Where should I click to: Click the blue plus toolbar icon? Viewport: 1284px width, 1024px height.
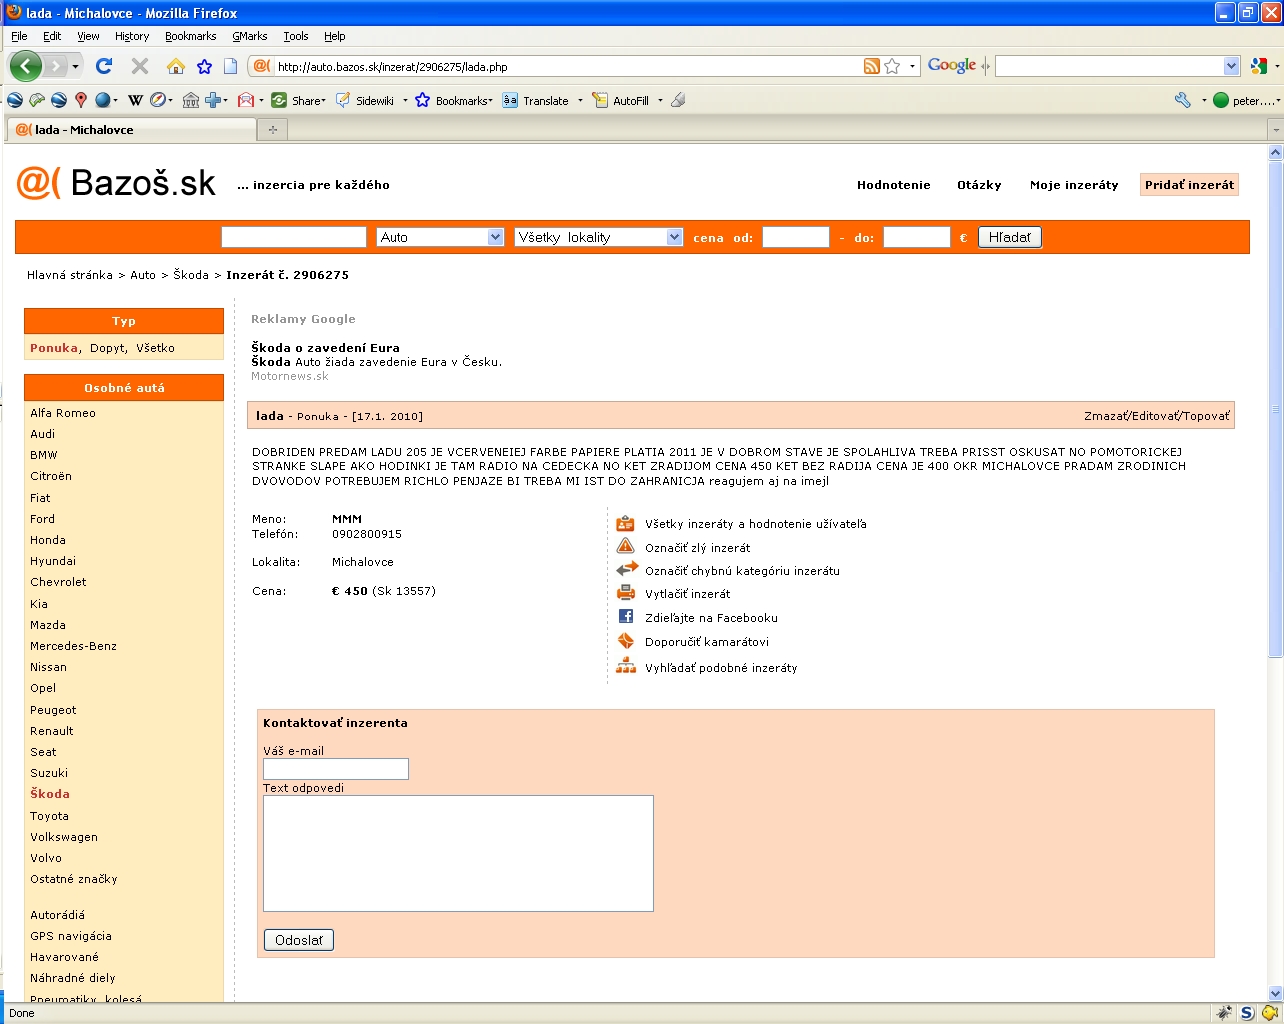(213, 100)
